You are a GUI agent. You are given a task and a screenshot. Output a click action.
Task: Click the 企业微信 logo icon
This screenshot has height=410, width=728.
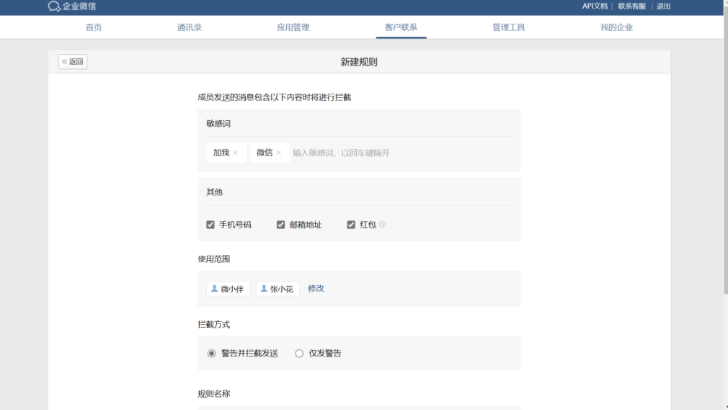(54, 6)
